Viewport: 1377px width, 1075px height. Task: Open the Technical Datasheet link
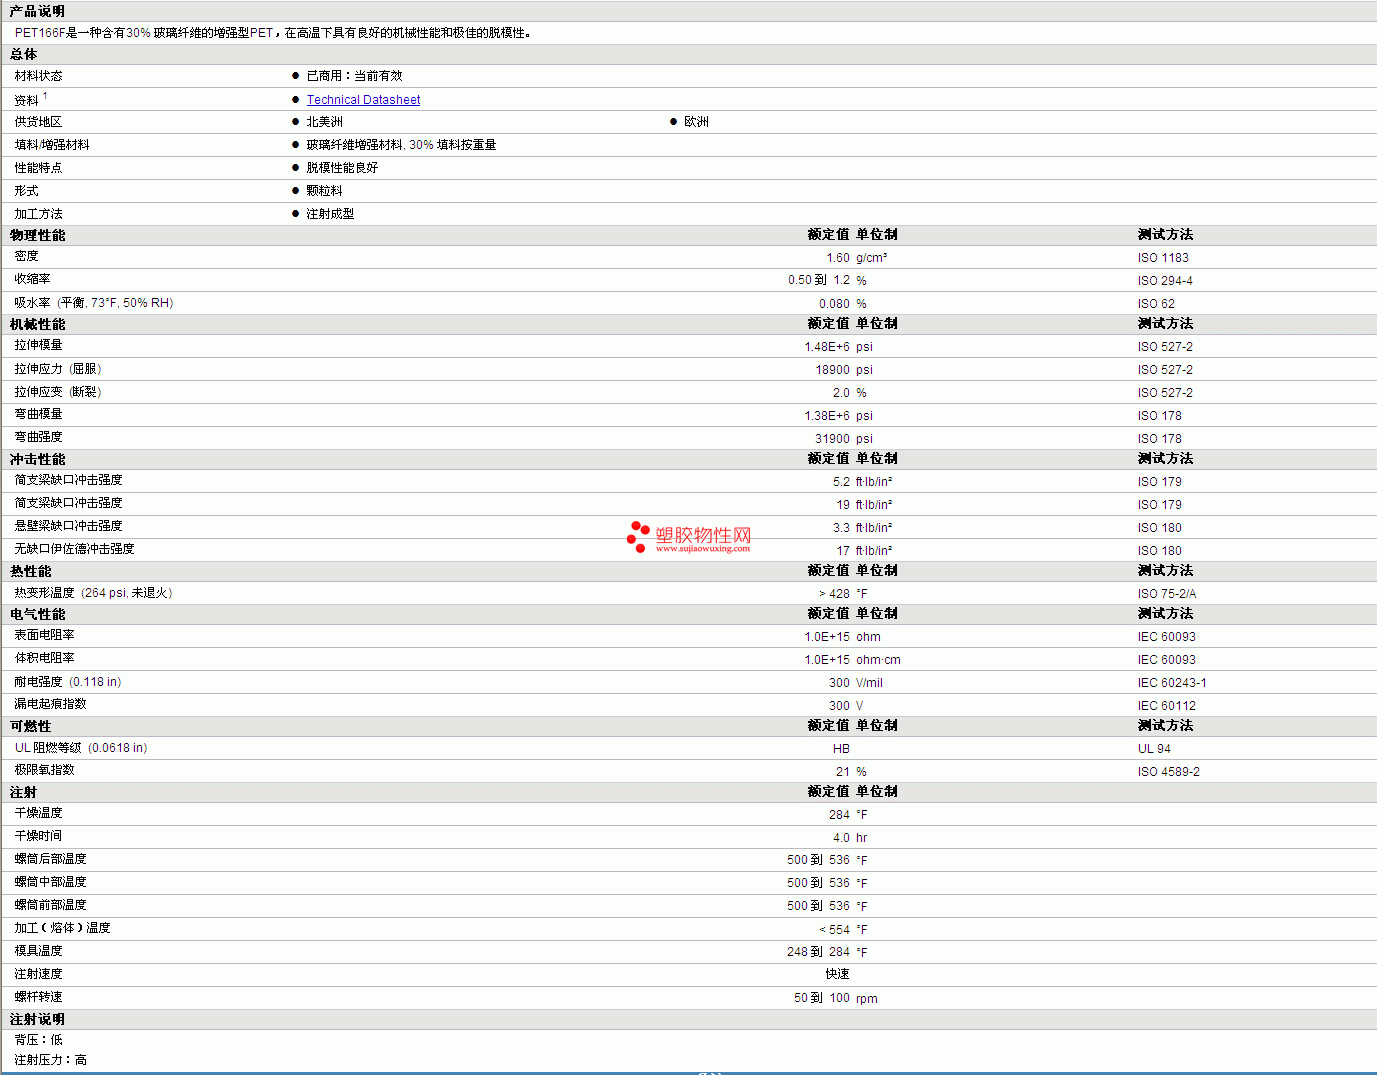363,100
